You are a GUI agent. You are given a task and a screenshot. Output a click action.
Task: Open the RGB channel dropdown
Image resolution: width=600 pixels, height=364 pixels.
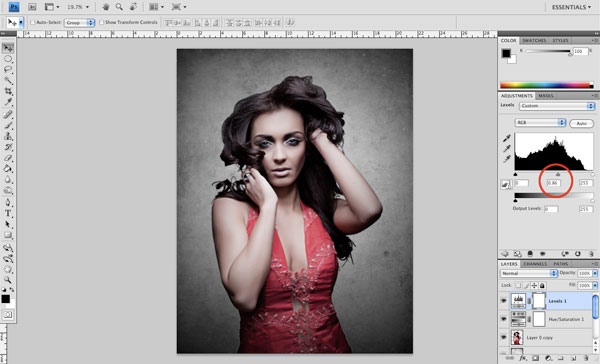tap(540, 122)
